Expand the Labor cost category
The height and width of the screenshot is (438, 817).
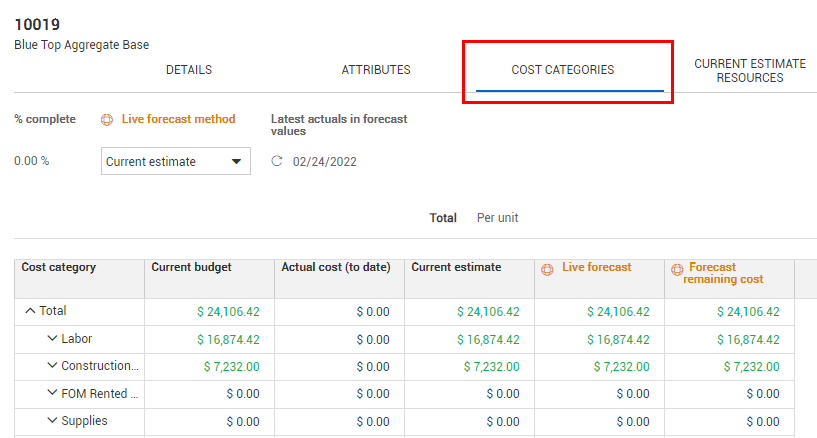52,340
